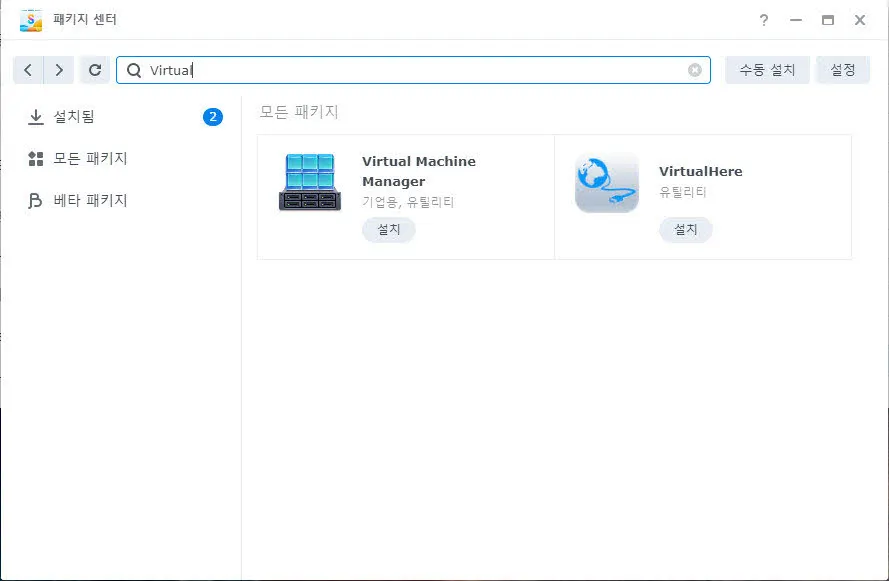This screenshot has width=889, height=581.
Task: Install the VirtualHere package
Action: (685, 230)
